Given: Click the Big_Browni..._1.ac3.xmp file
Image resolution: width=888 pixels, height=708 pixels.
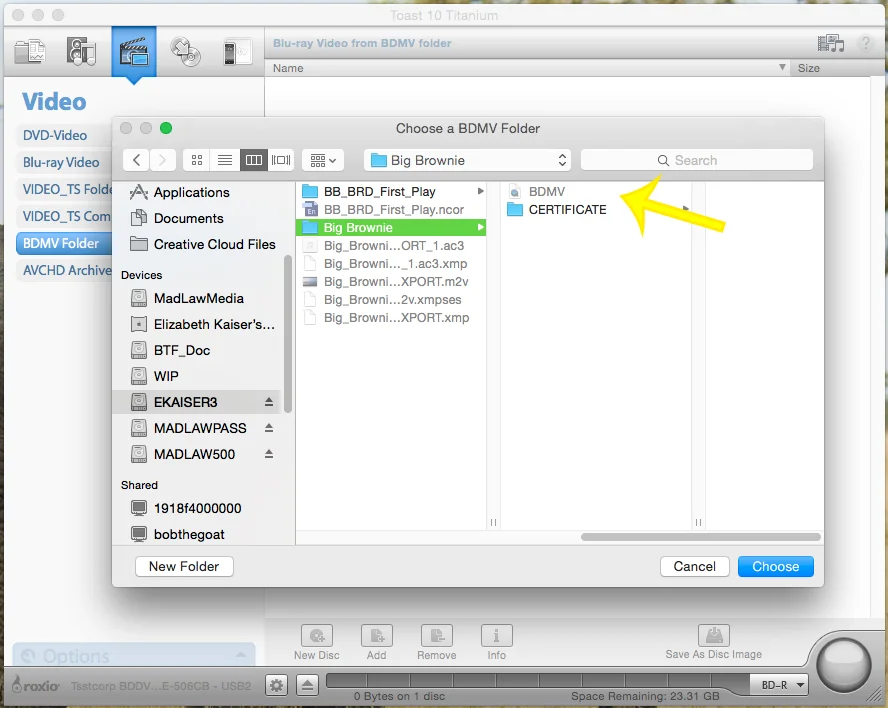Looking at the screenshot, I should 395,264.
